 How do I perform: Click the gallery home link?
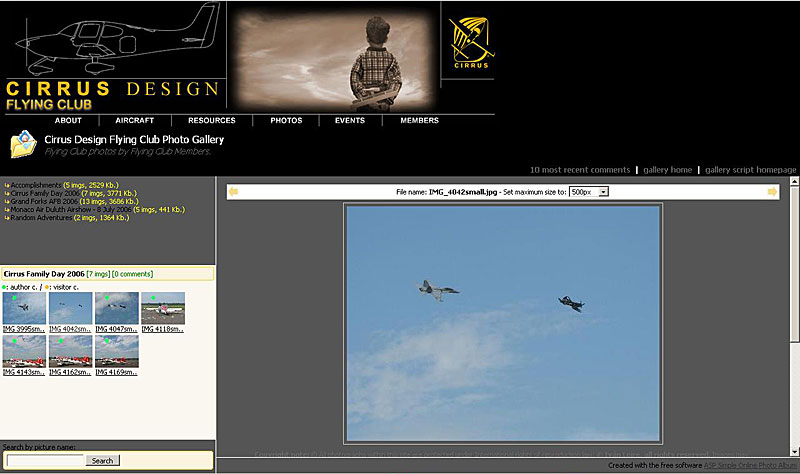pyautogui.click(x=667, y=170)
